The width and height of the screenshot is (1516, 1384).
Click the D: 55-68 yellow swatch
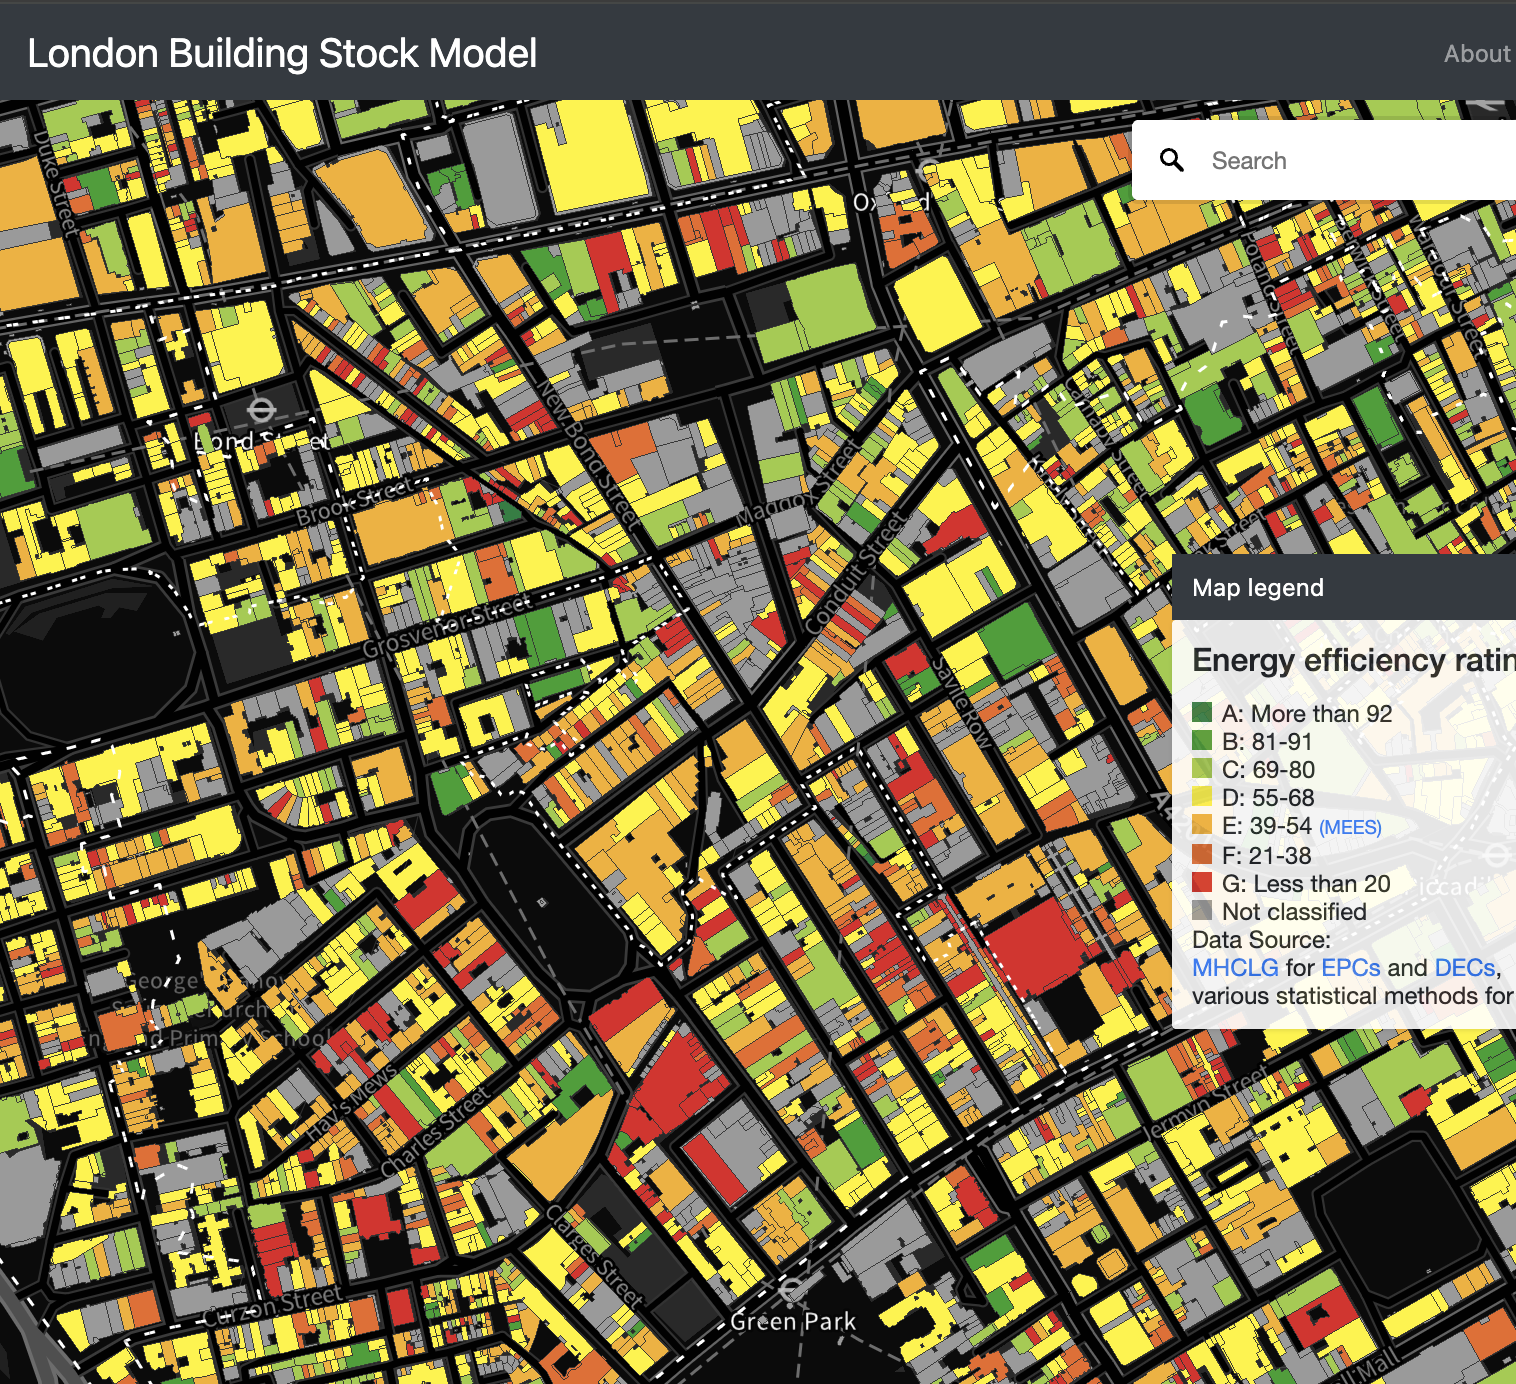[1202, 797]
